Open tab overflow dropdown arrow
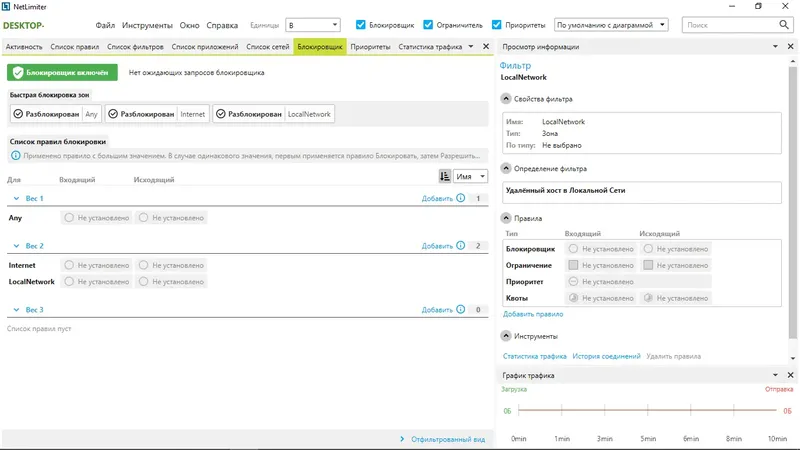 (470, 46)
